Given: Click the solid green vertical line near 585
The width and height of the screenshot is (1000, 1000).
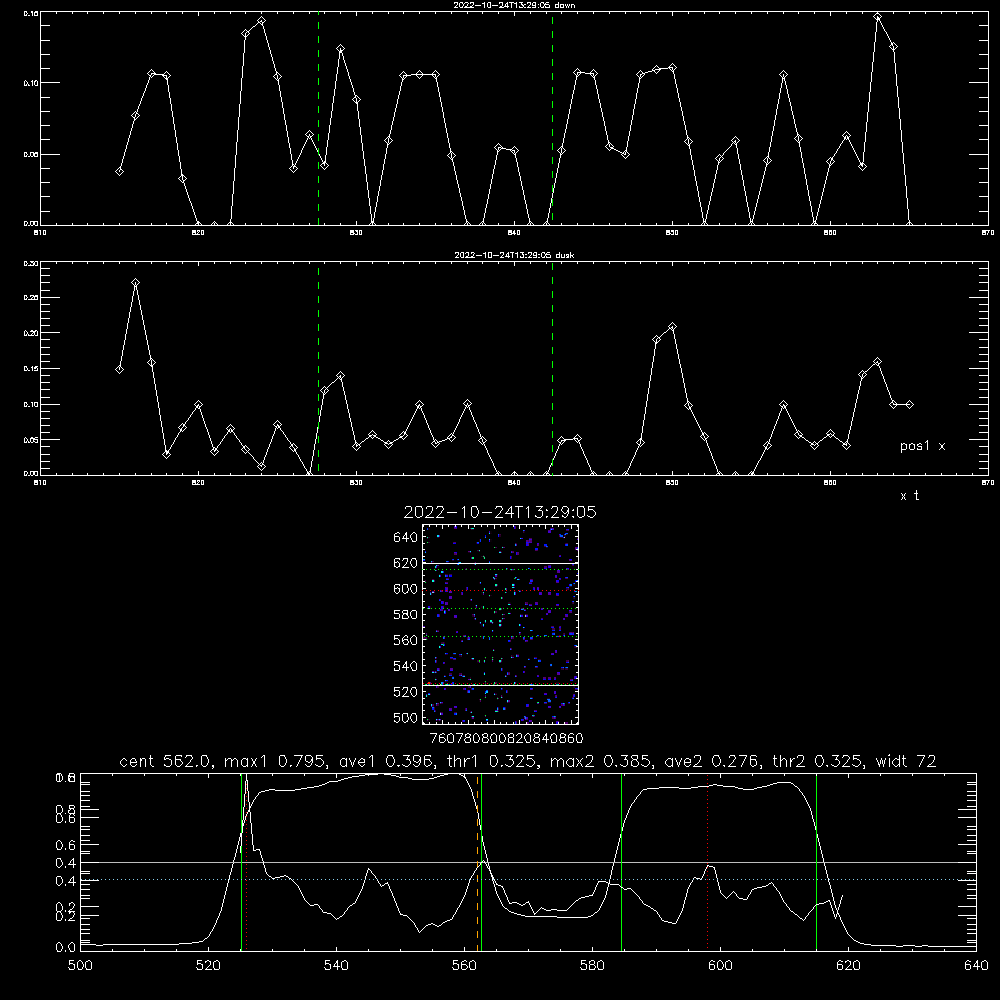Looking at the screenshot, I should 621,862.
